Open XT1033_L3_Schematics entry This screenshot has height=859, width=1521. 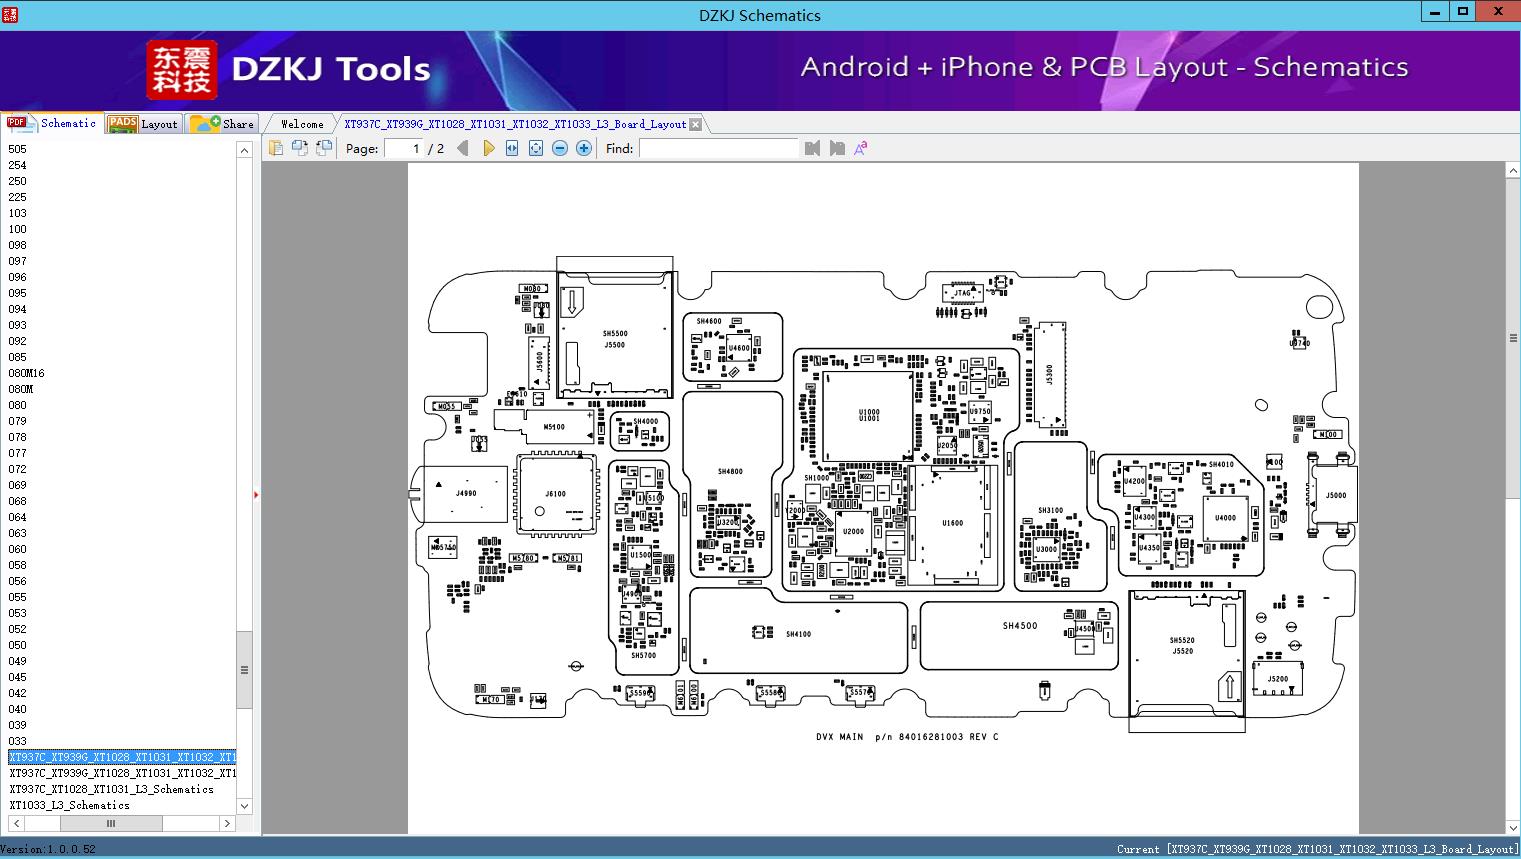70,805
